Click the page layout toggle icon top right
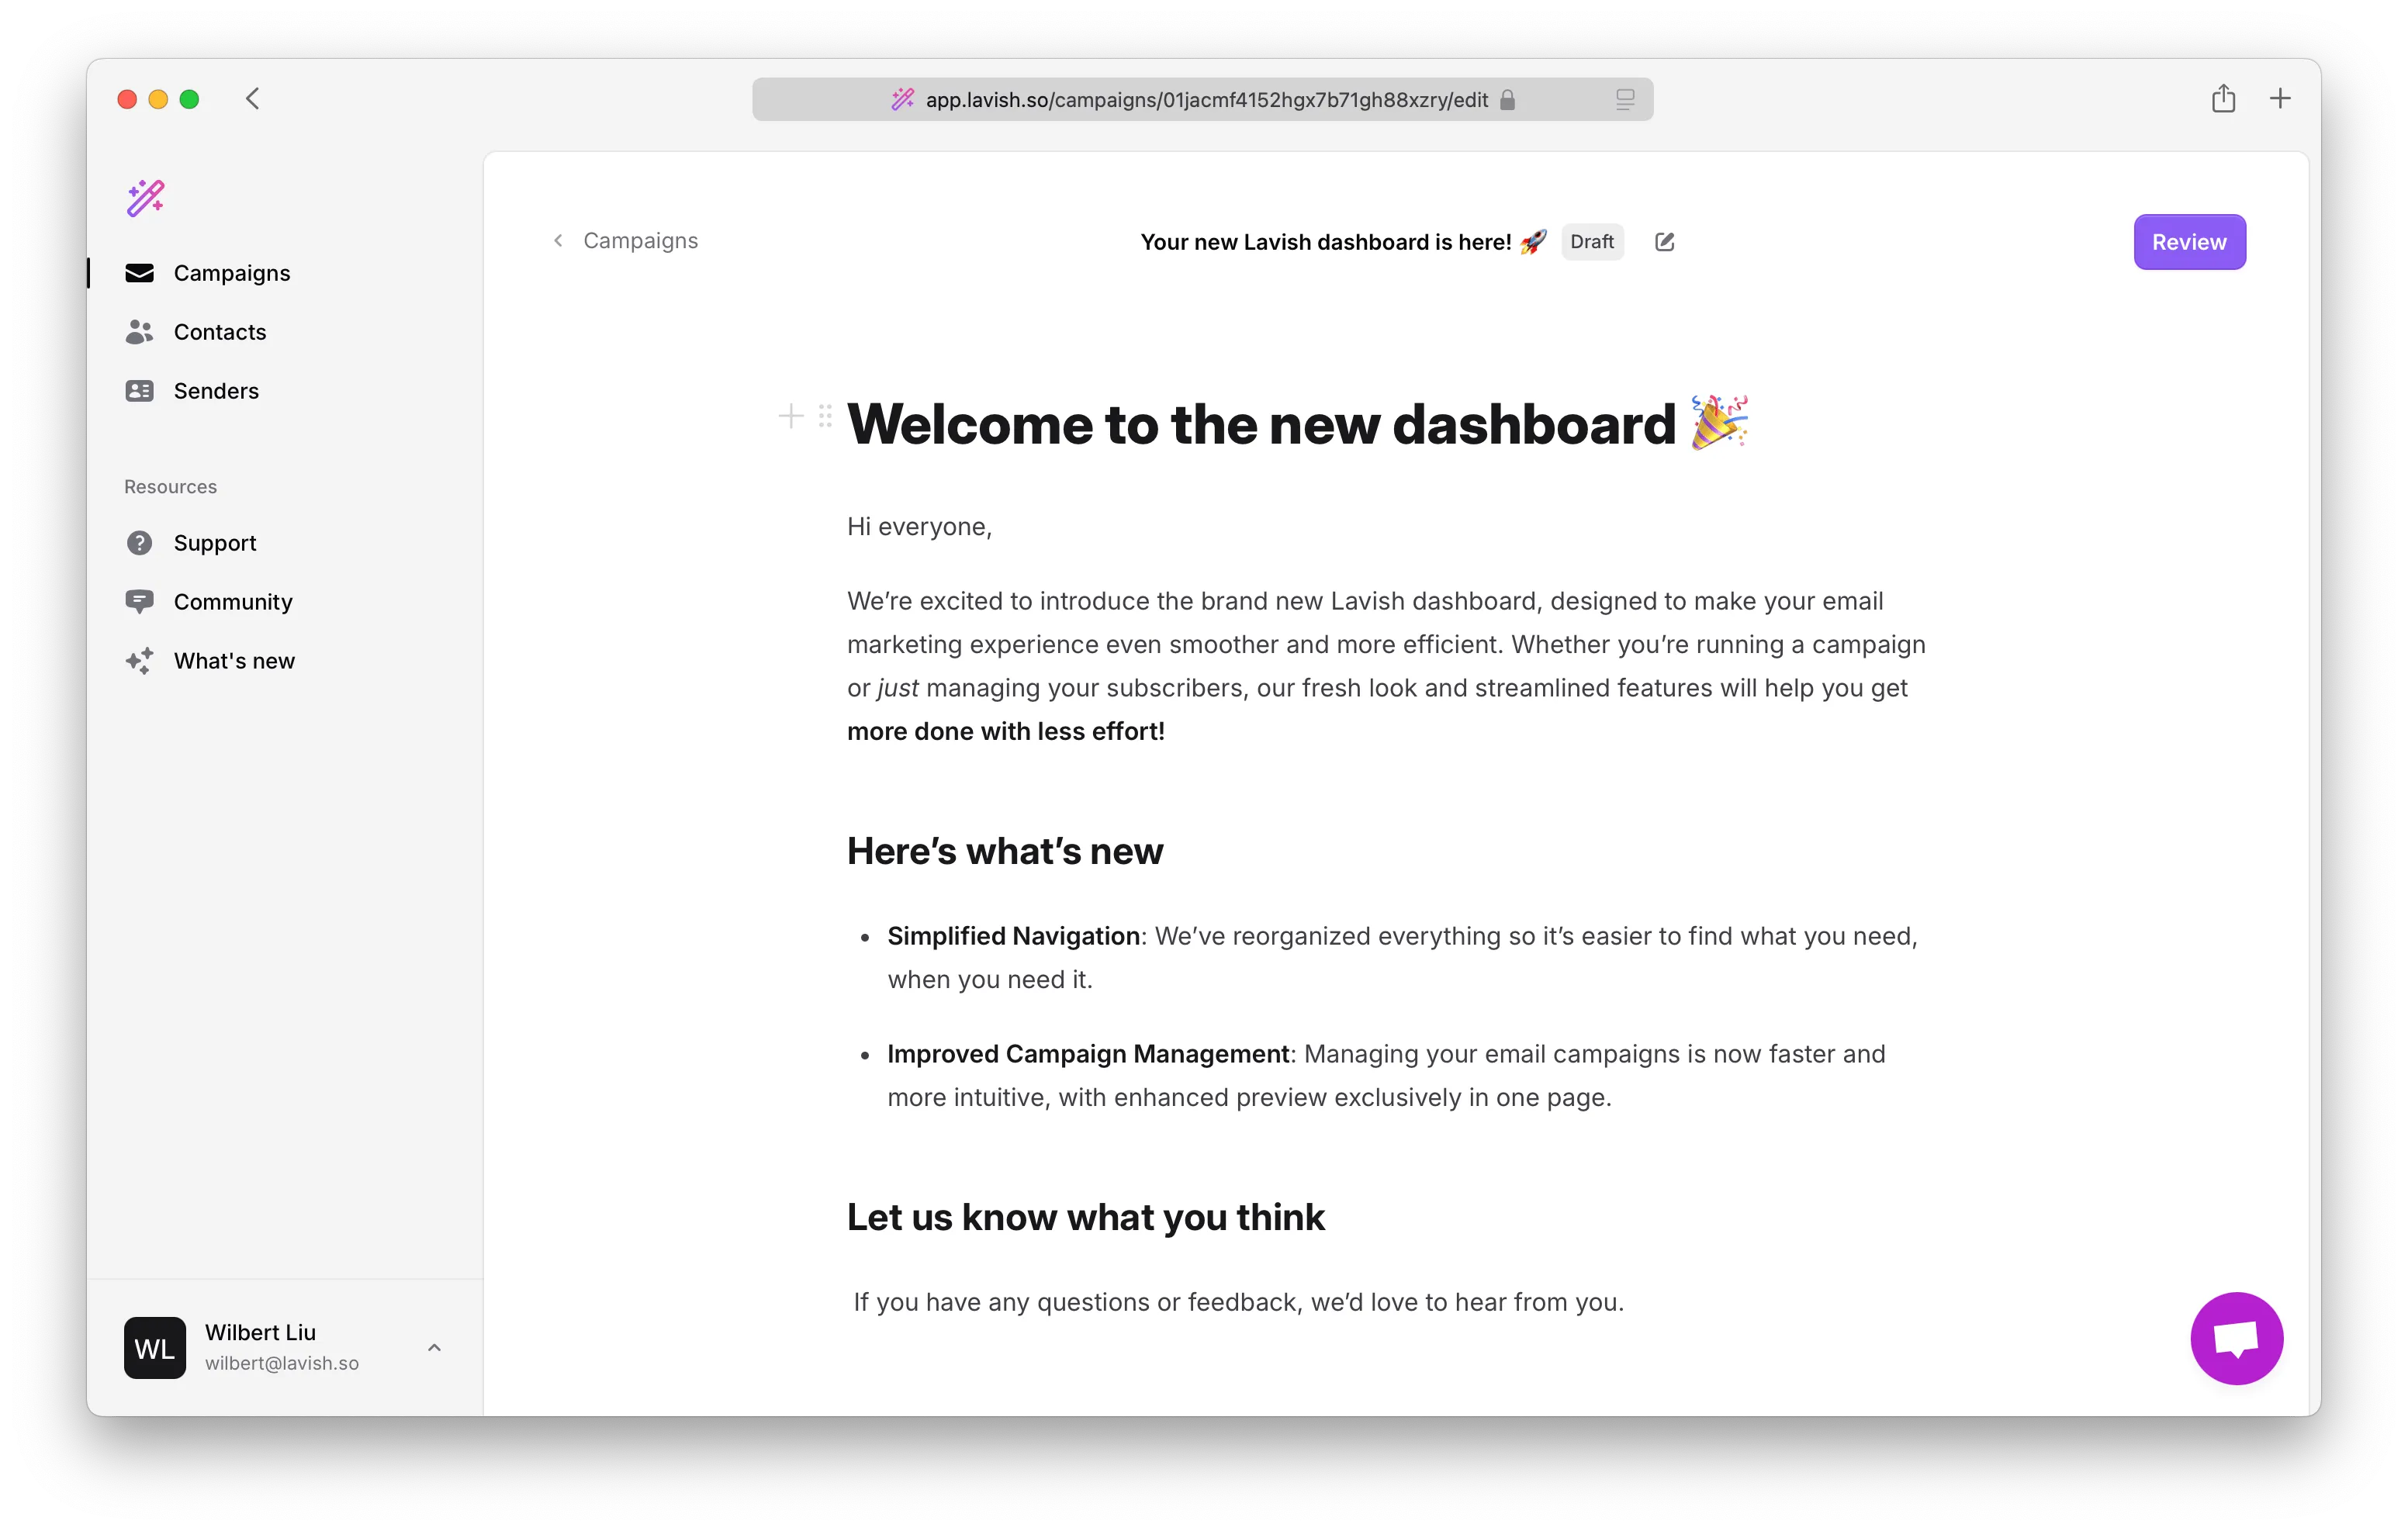 point(1625,100)
